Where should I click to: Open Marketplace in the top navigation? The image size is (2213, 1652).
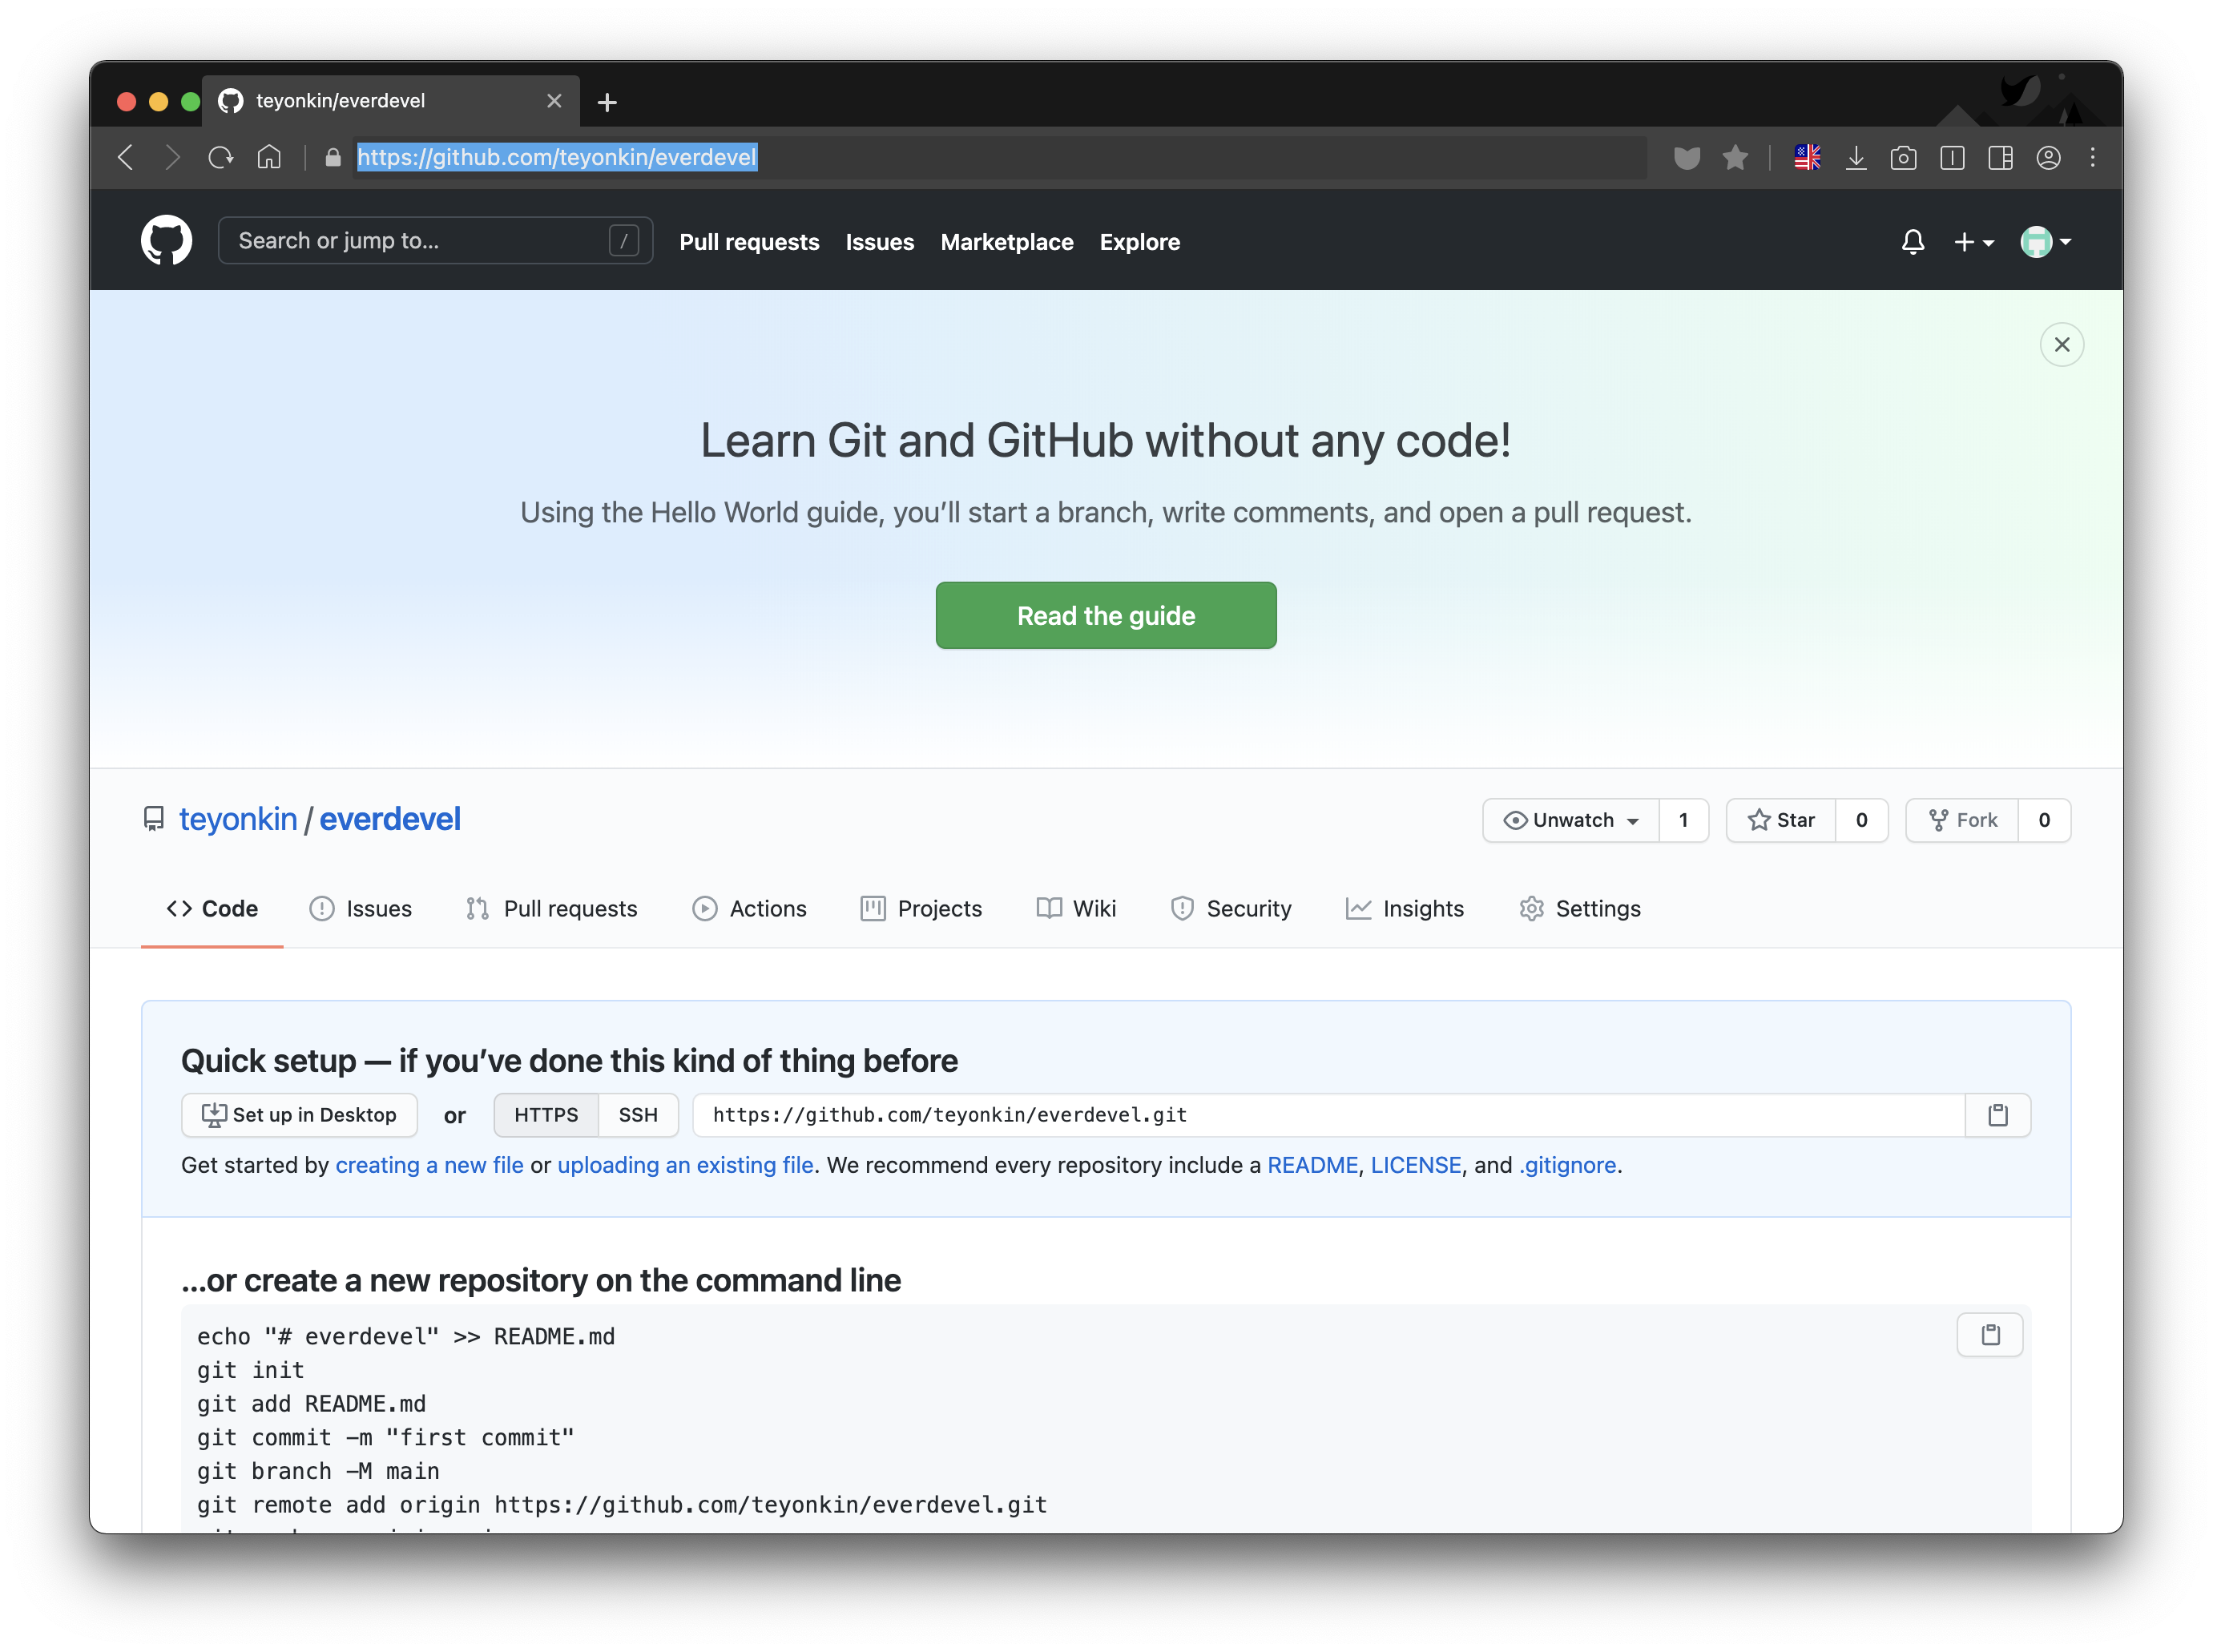1006,242
